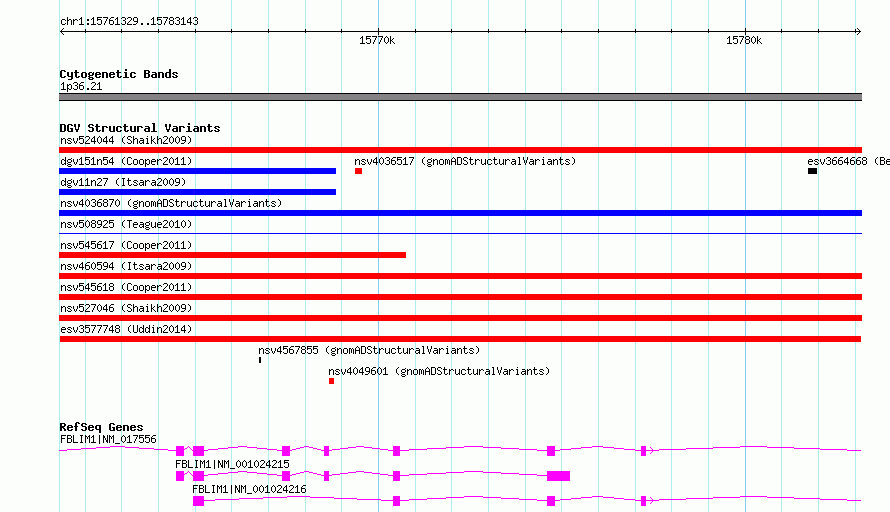Open the esv3664668 variant label
Image resolution: width=890 pixels, height=512 pixels.
click(x=849, y=161)
